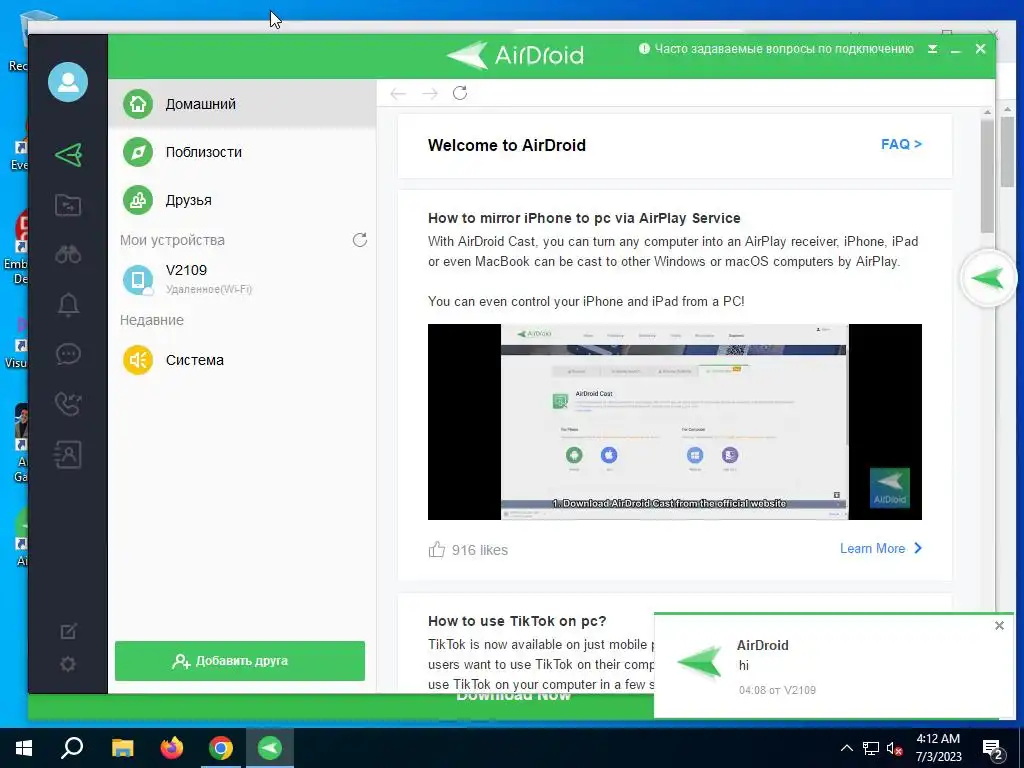Select the Домашний tab
This screenshot has width=1024, height=768.
(x=242, y=104)
